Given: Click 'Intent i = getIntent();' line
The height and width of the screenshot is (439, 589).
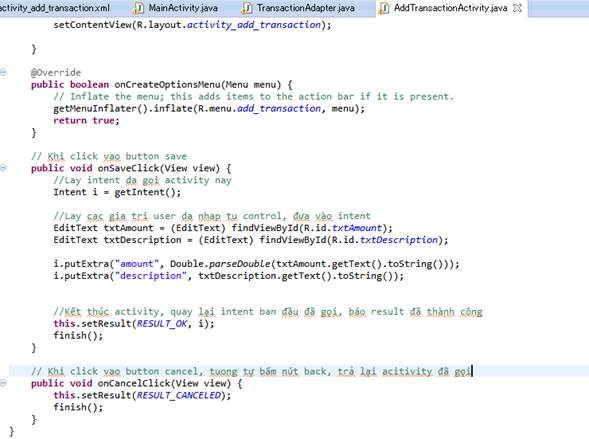Looking at the screenshot, I should click(x=117, y=192).
